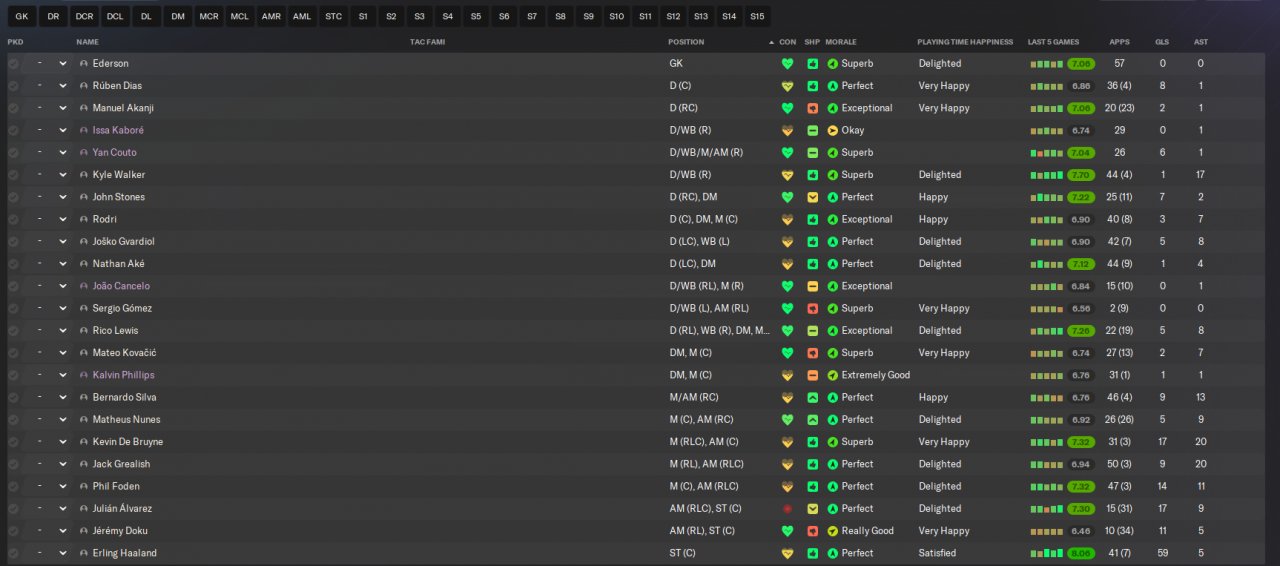Click Yan Couto's green condition heart
This screenshot has height=566, width=1280.
(x=787, y=152)
